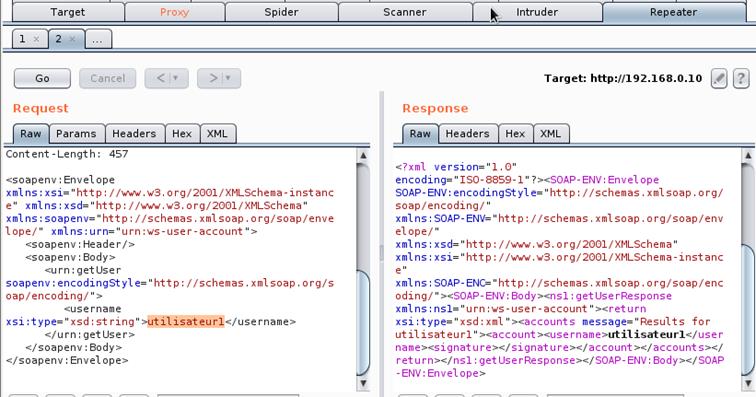The image size is (756, 397).
Task: Switch to the Intruder tab
Action: coord(537,12)
